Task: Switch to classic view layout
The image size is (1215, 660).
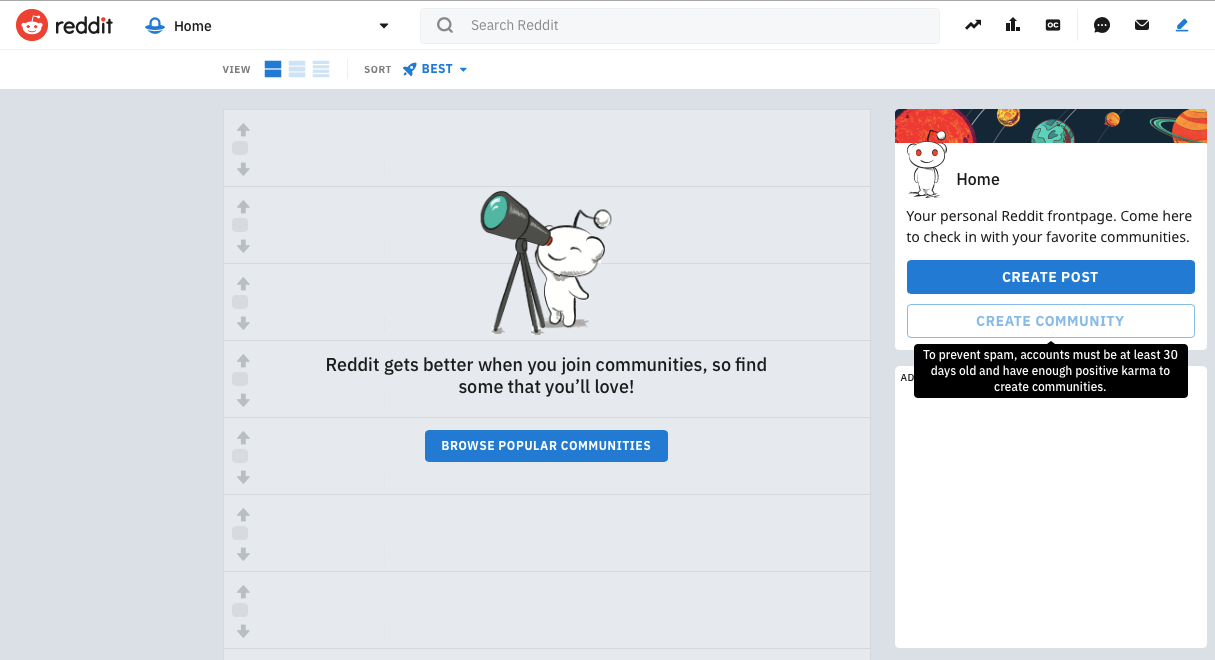Action: (x=297, y=69)
